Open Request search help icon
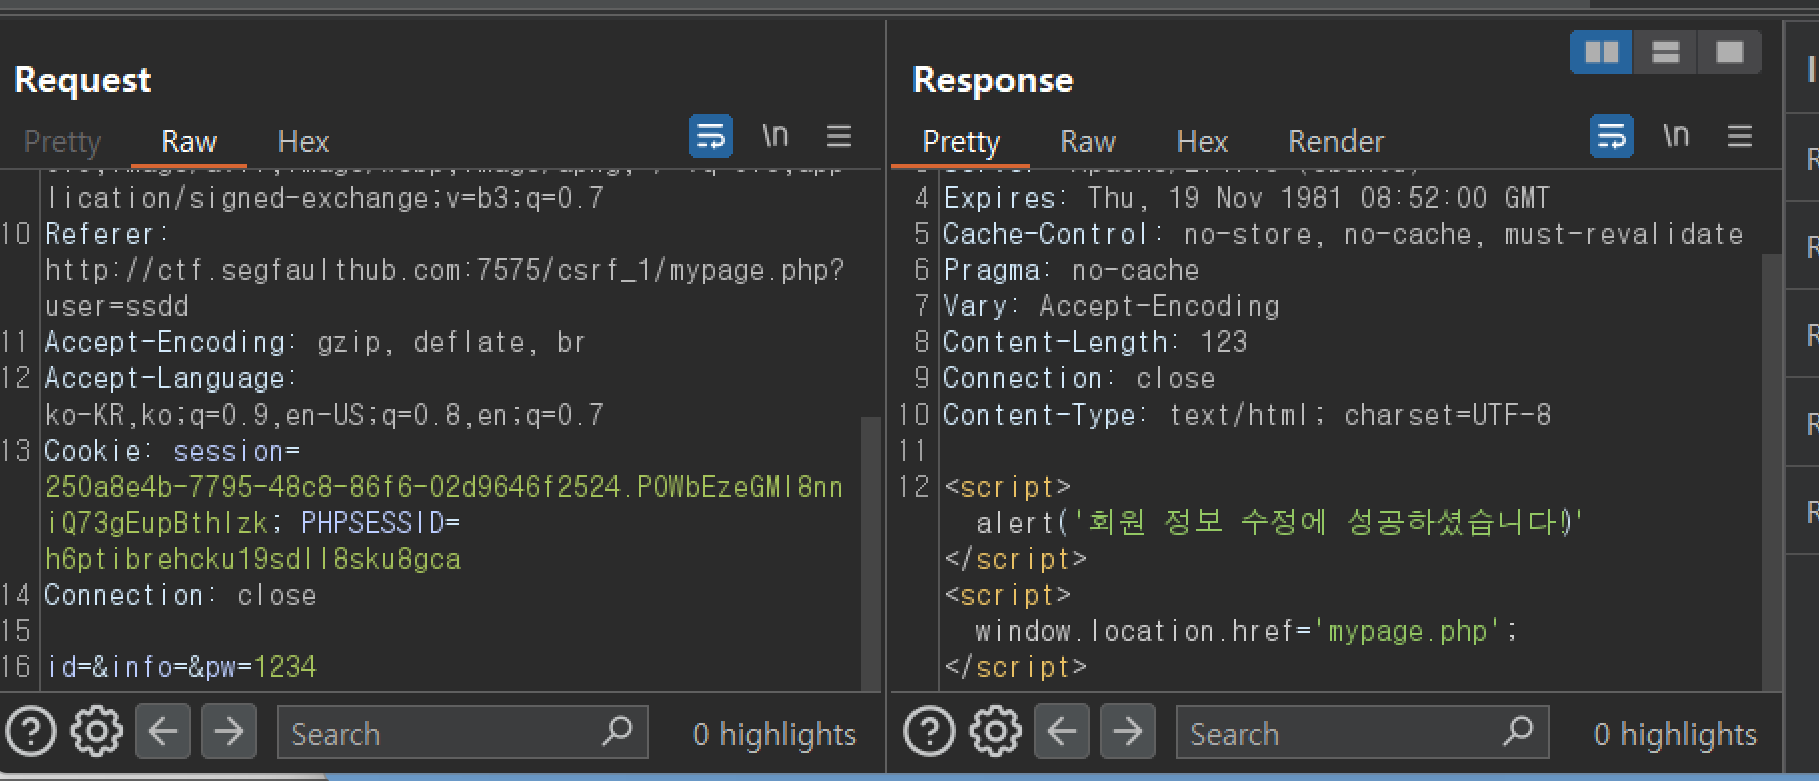1820x782 pixels. (x=31, y=732)
